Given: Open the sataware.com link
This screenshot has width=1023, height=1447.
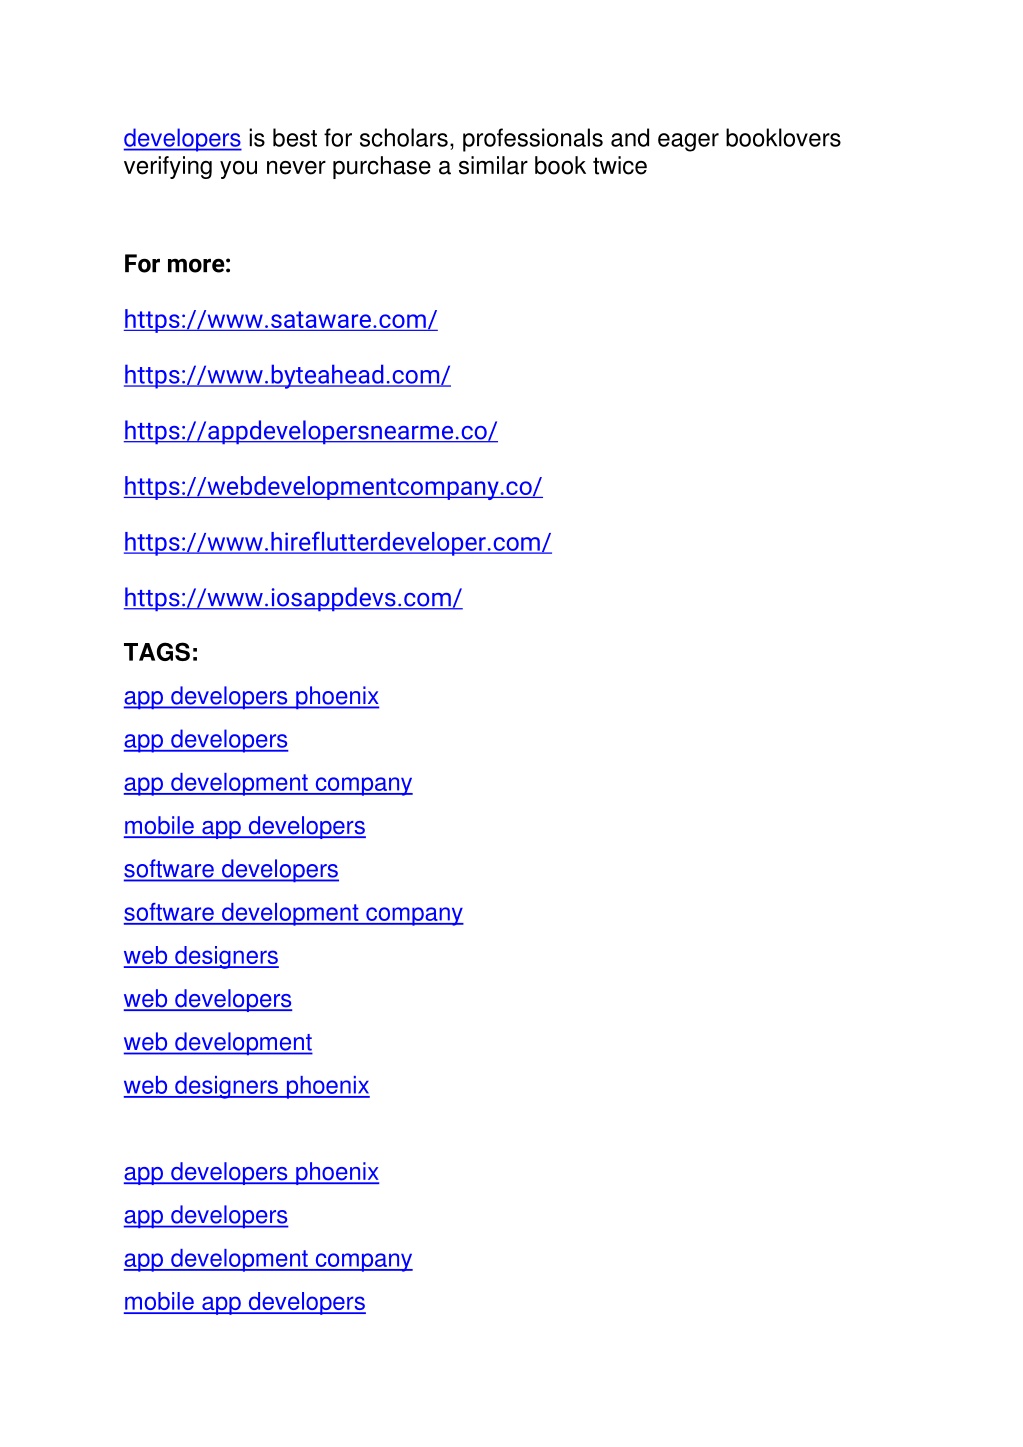Looking at the screenshot, I should point(281,320).
